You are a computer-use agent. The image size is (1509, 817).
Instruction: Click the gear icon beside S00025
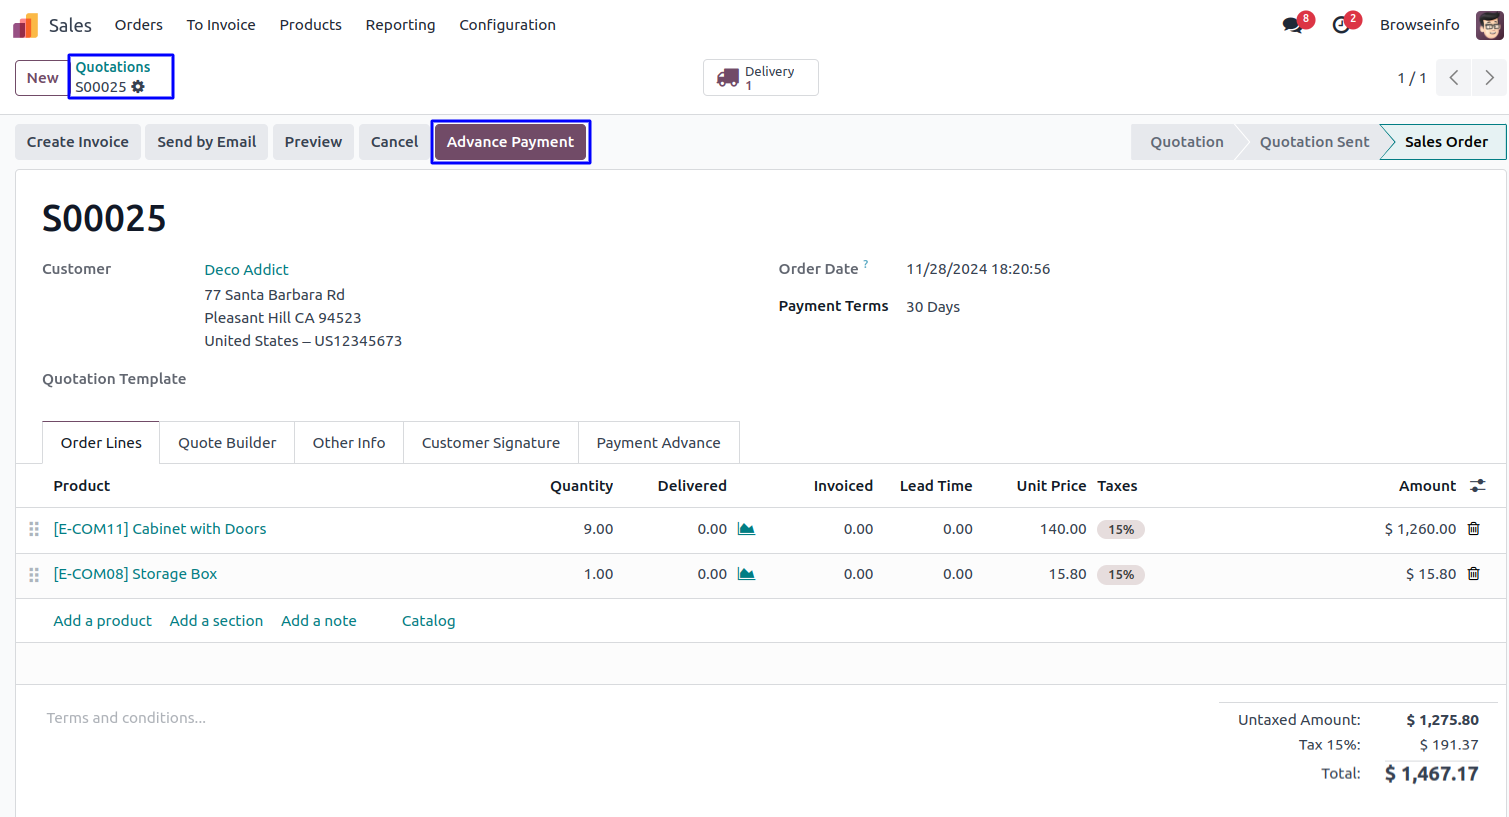coord(138,87)
